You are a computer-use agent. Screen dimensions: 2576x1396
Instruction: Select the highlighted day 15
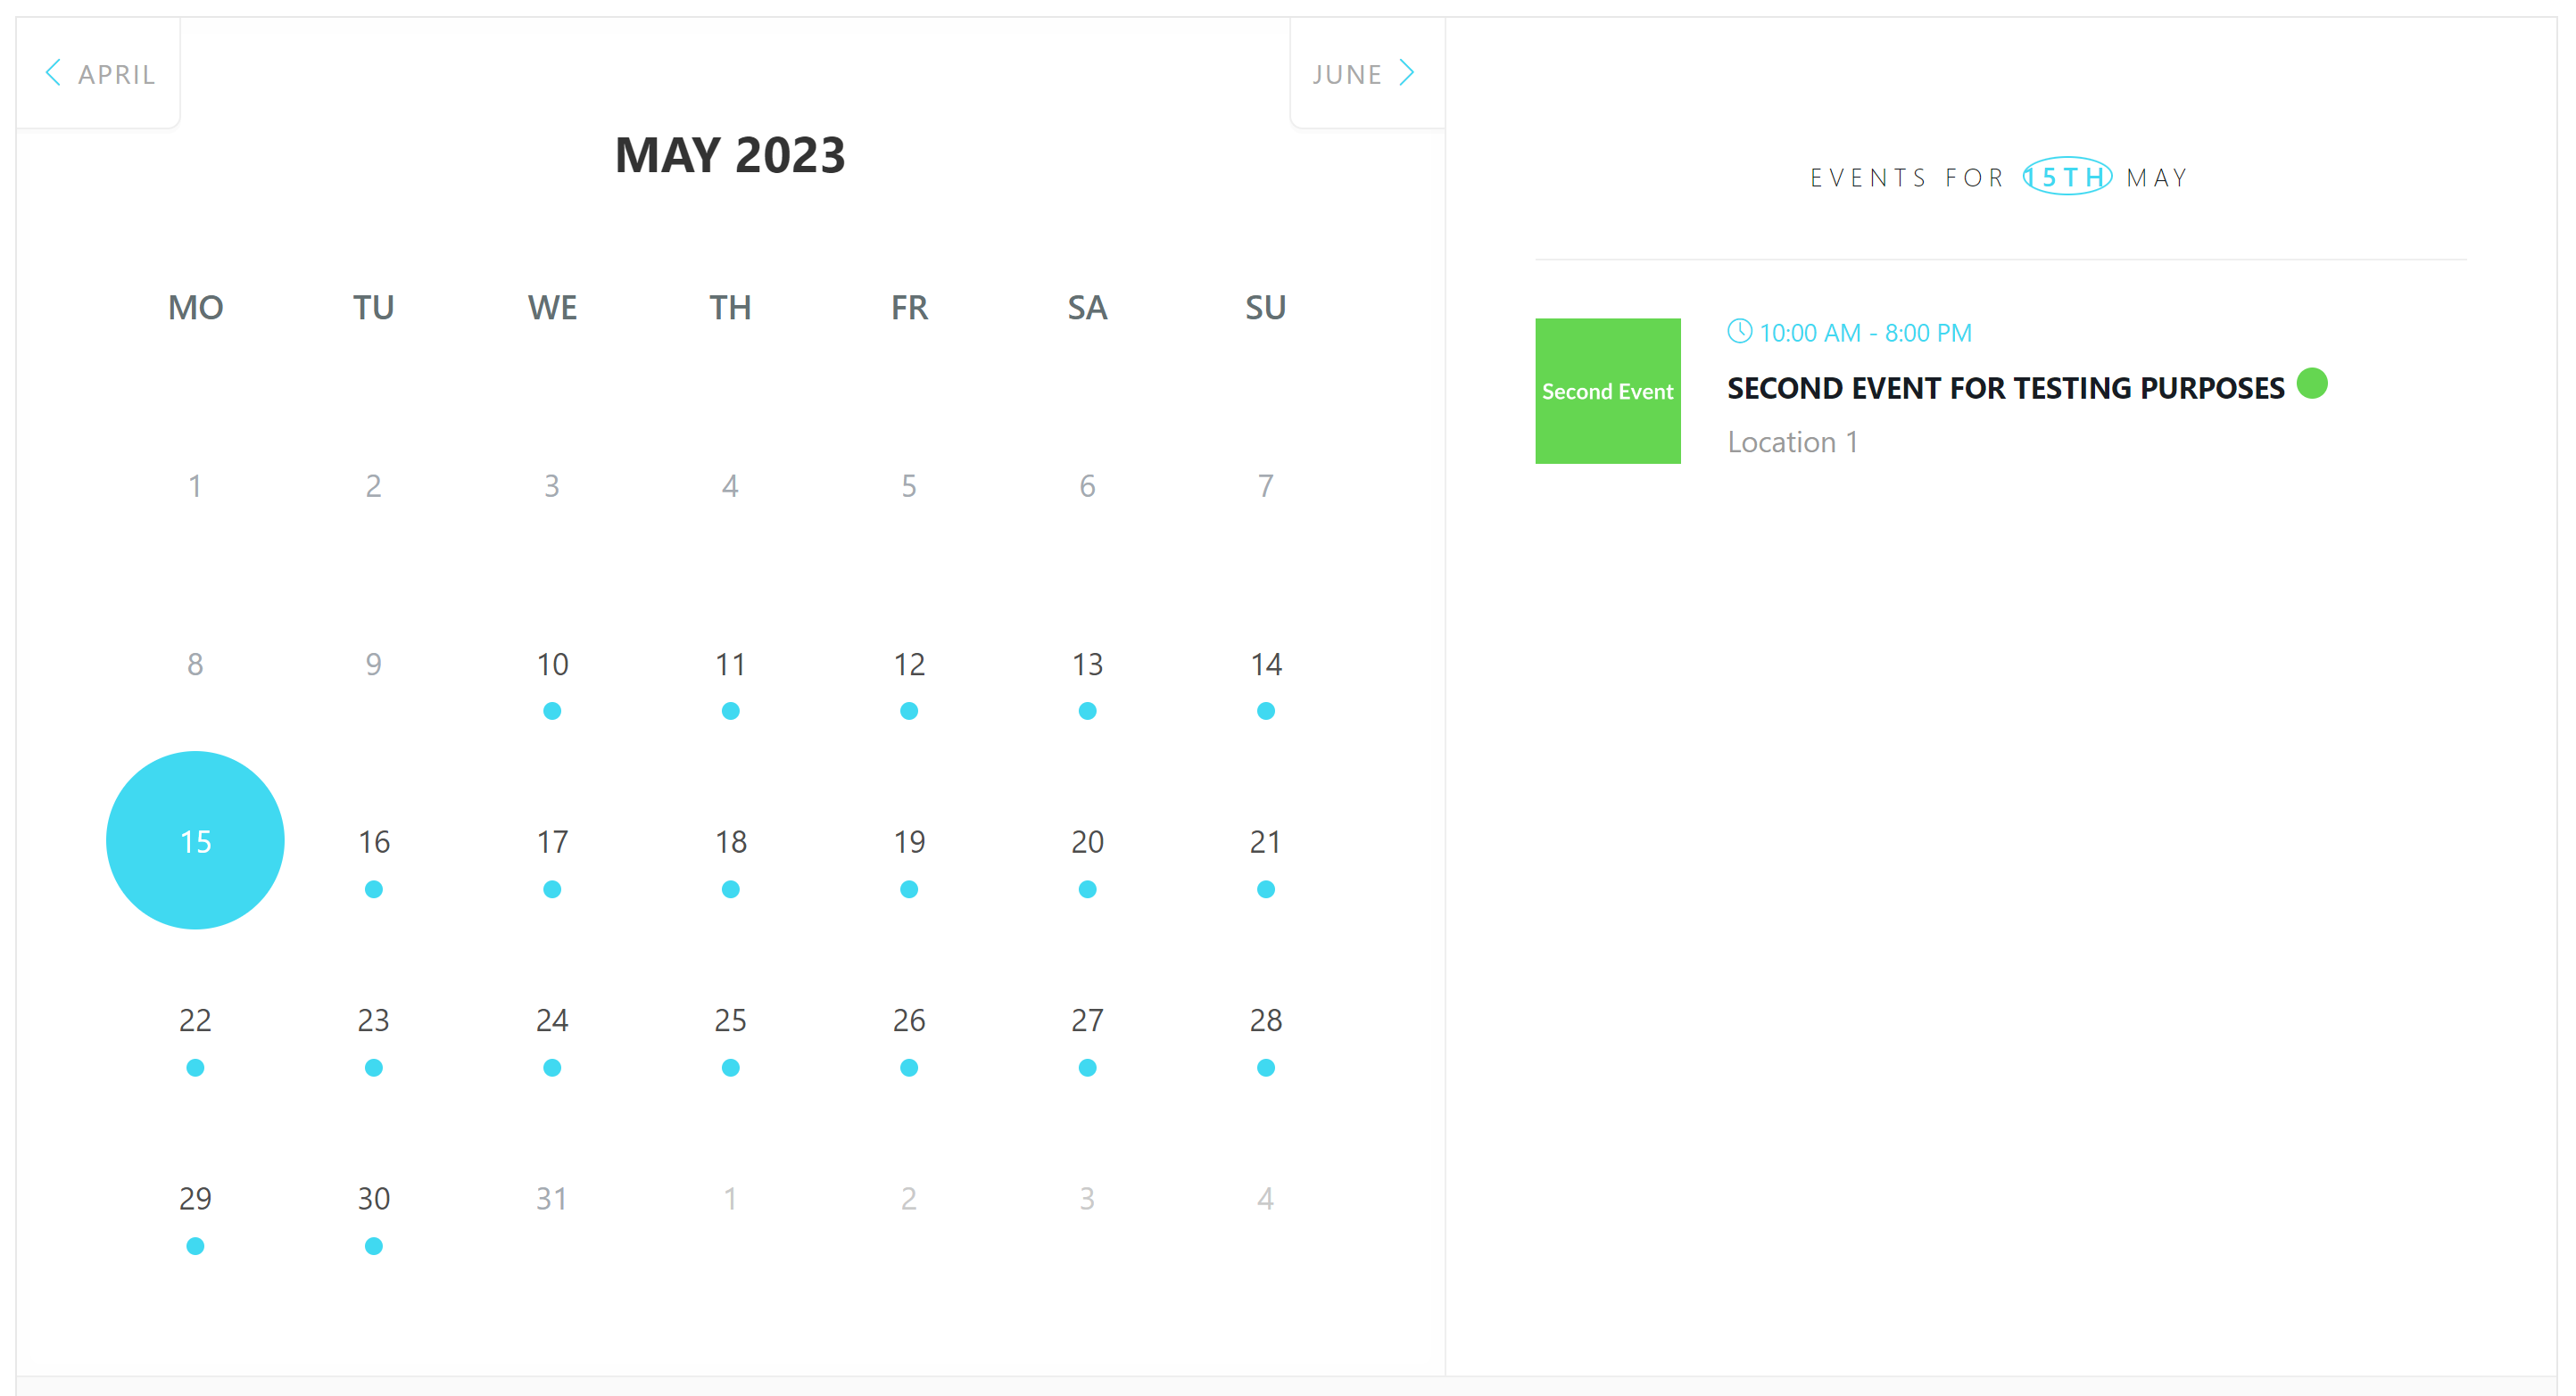click(195, 841)
